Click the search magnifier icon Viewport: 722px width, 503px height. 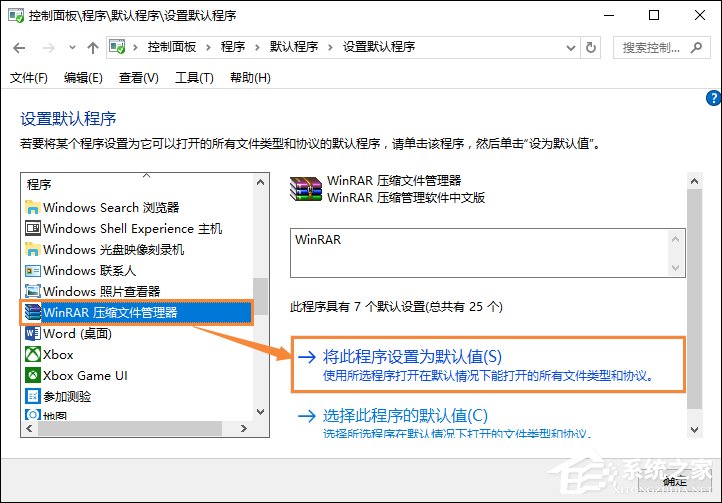697,47
